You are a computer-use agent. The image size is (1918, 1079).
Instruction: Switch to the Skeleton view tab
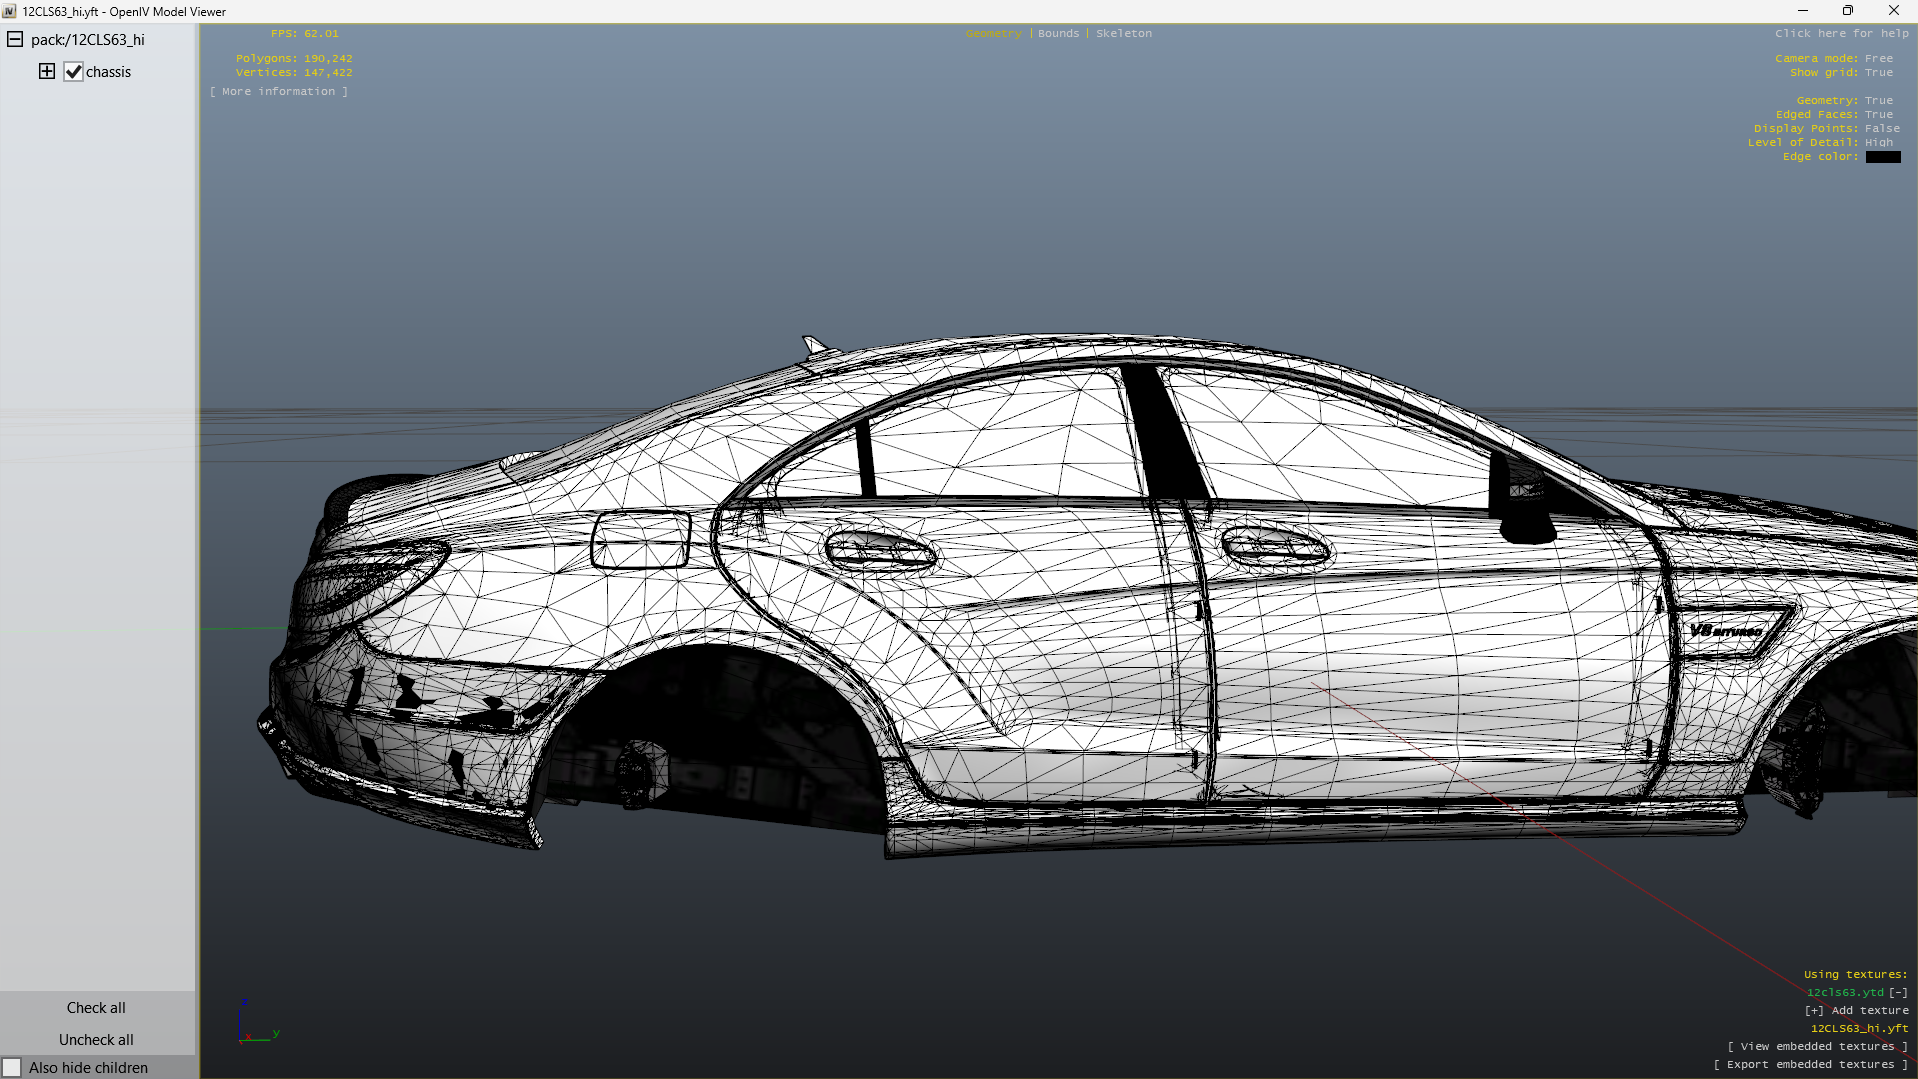click(x=1124, y=34)
